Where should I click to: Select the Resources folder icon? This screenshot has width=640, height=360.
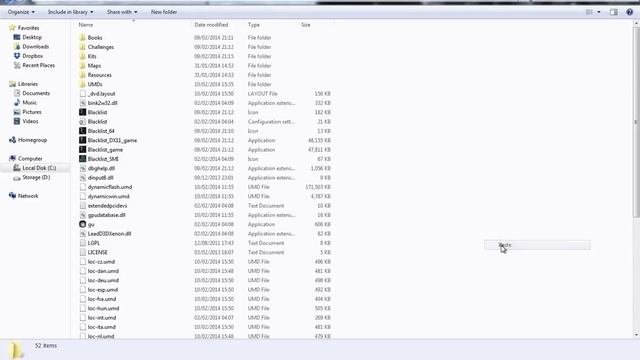click(x=82, y=75)
